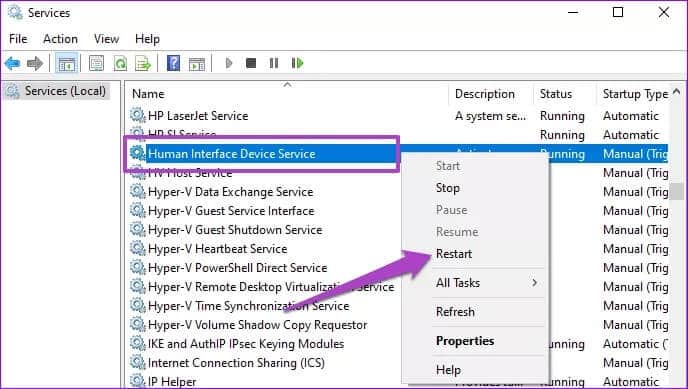Open the Help menu in menu bar

[x=147, y=39]
